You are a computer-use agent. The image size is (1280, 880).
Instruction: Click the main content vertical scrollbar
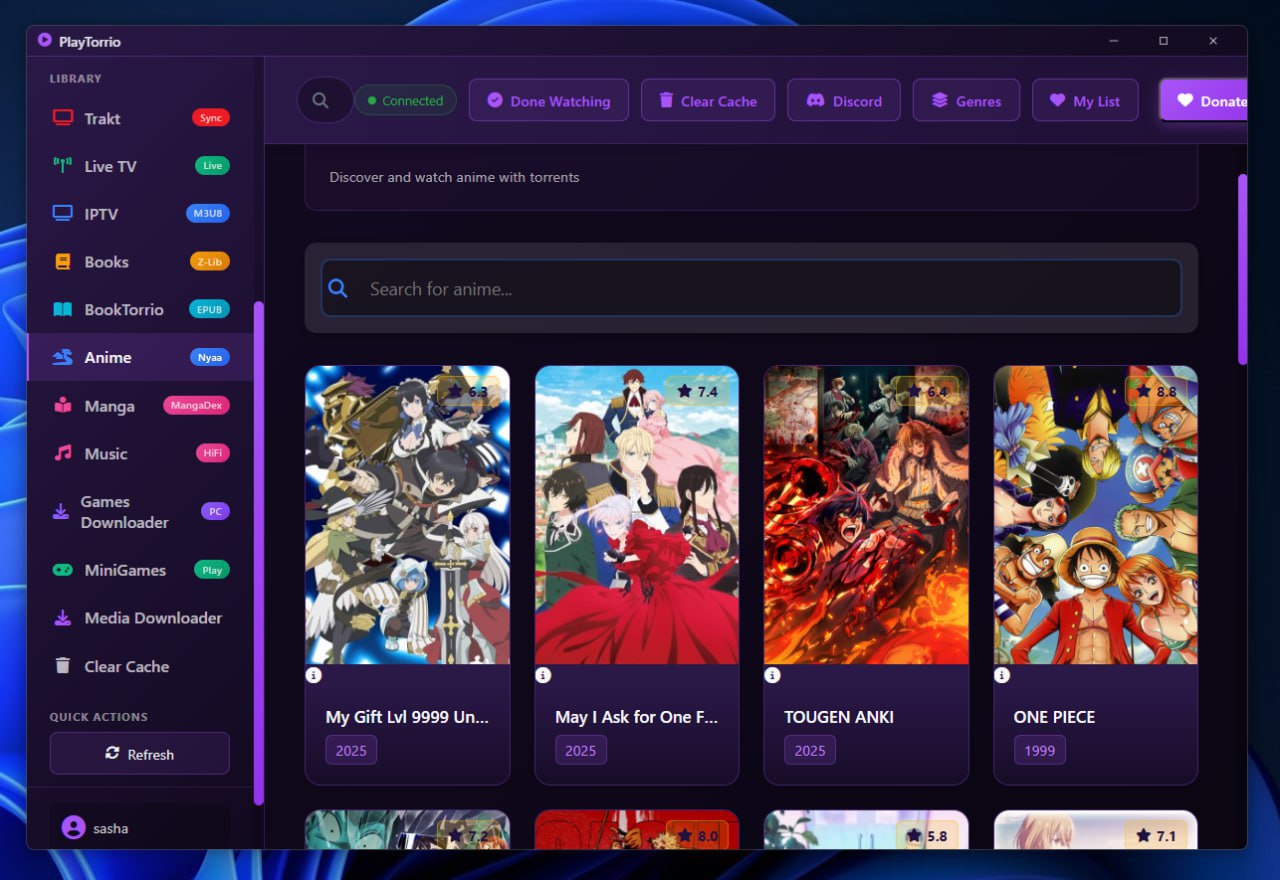[1243, 270]
